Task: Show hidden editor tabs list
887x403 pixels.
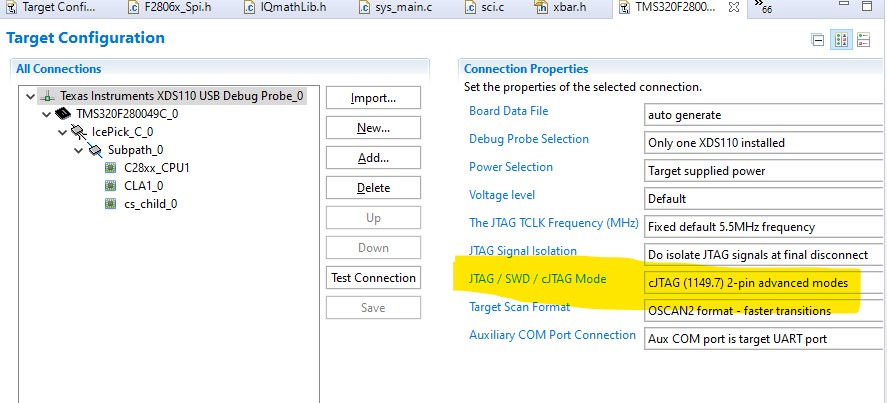Action: tap(766, 10)
